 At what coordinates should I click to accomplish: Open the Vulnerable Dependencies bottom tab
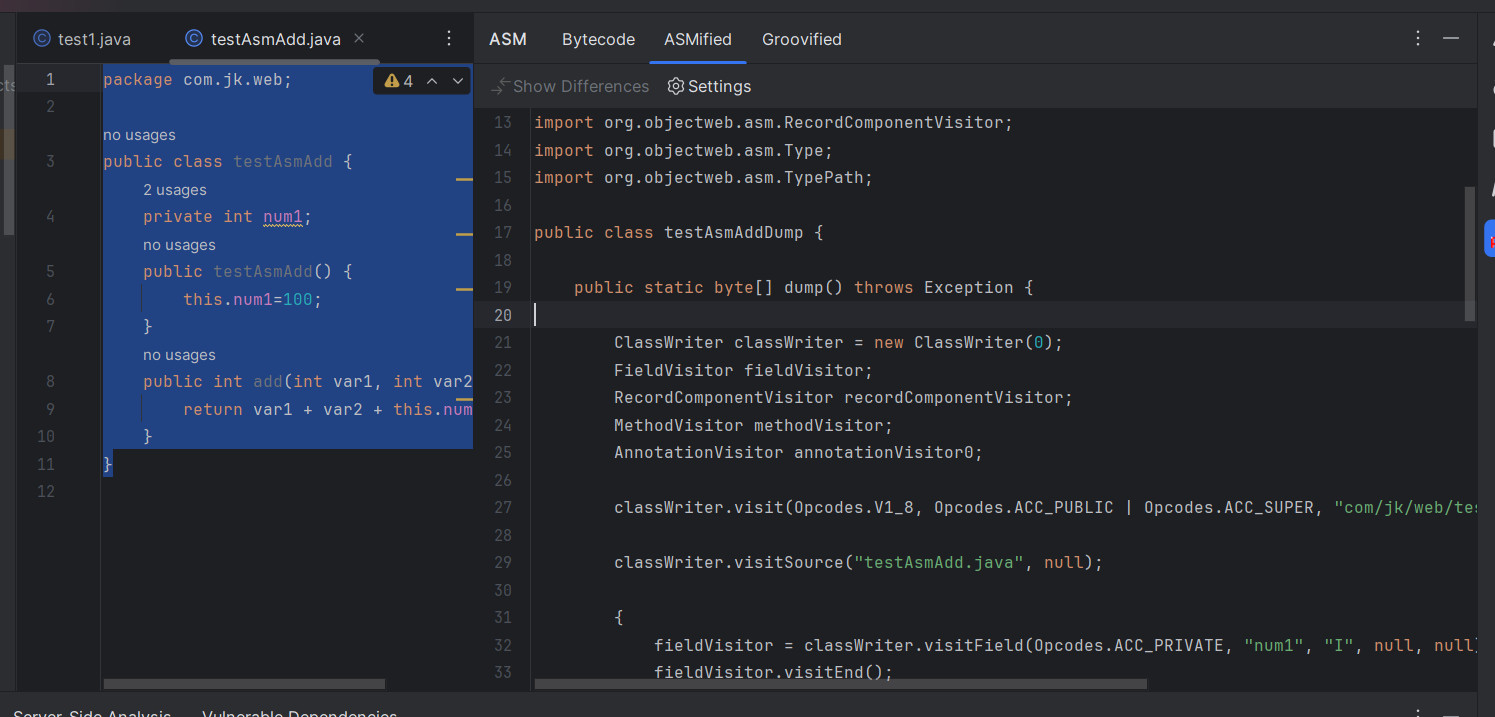[x=299, y=712]
